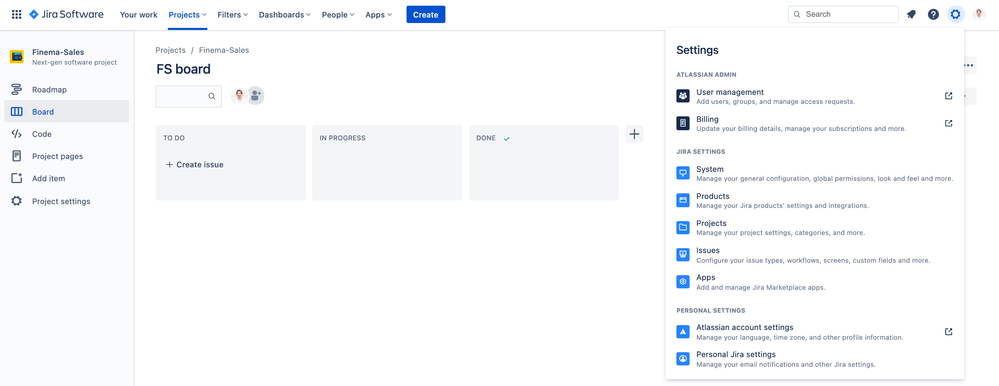The width and height of the screenshot is (999, 386).
Task: Click the Finema-Sales breadcrumb link
Action: click(224, 50)
